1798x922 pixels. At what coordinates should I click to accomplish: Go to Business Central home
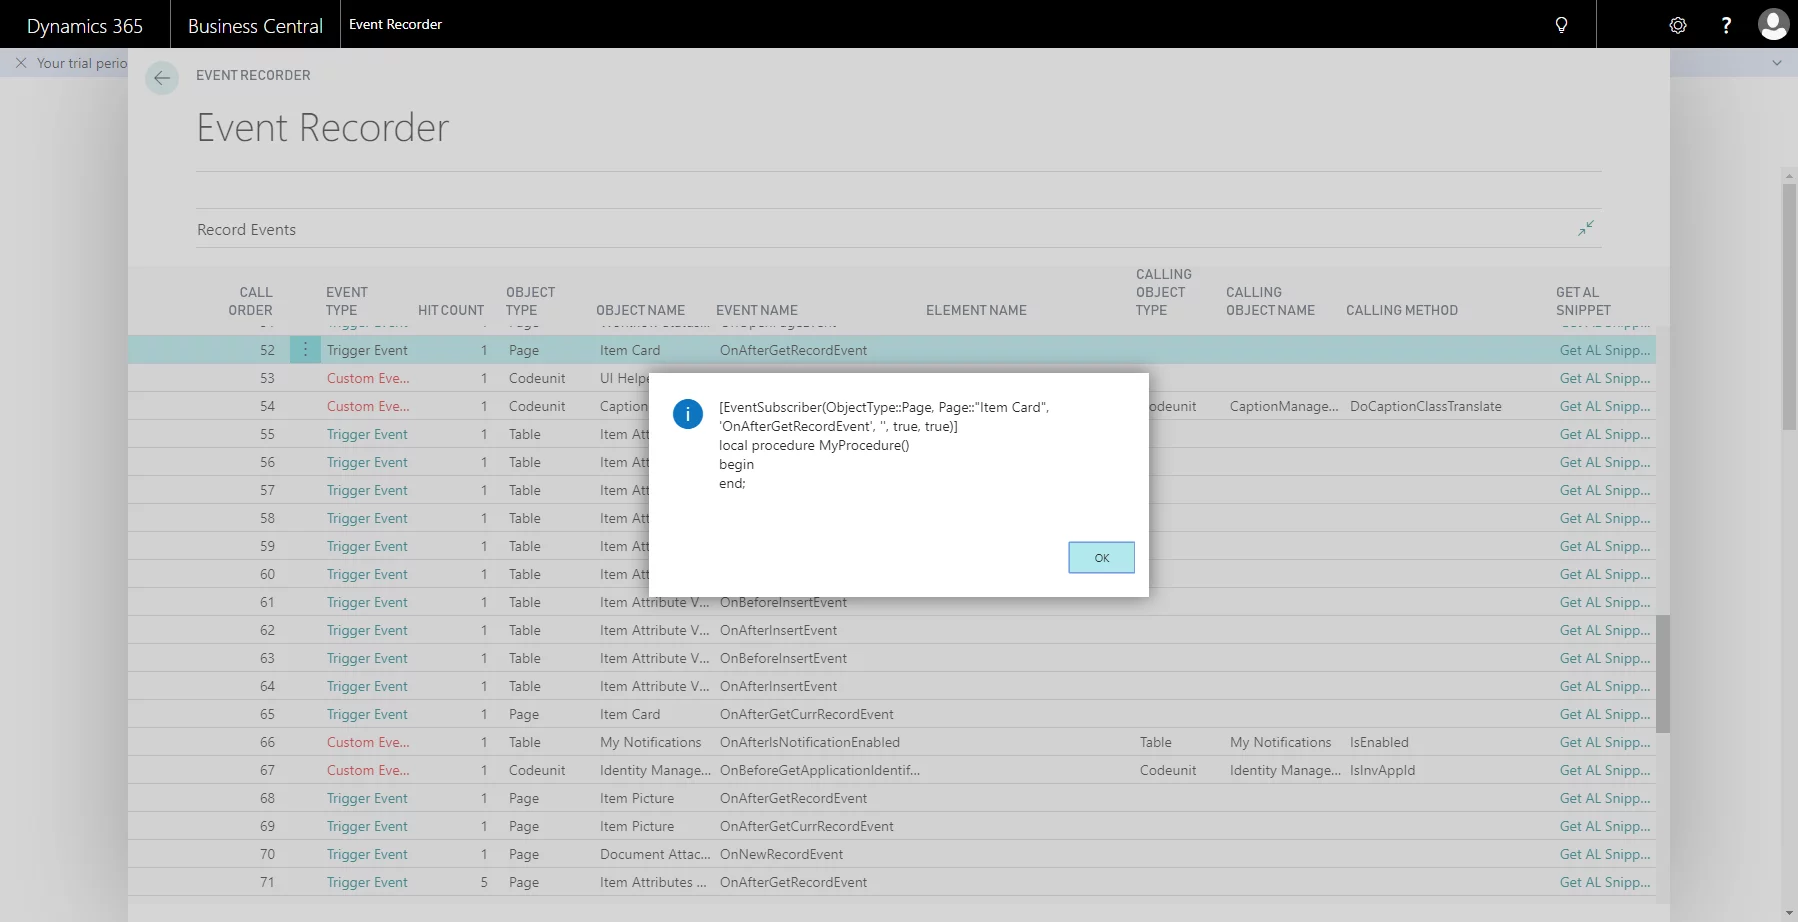coord(255,25)
